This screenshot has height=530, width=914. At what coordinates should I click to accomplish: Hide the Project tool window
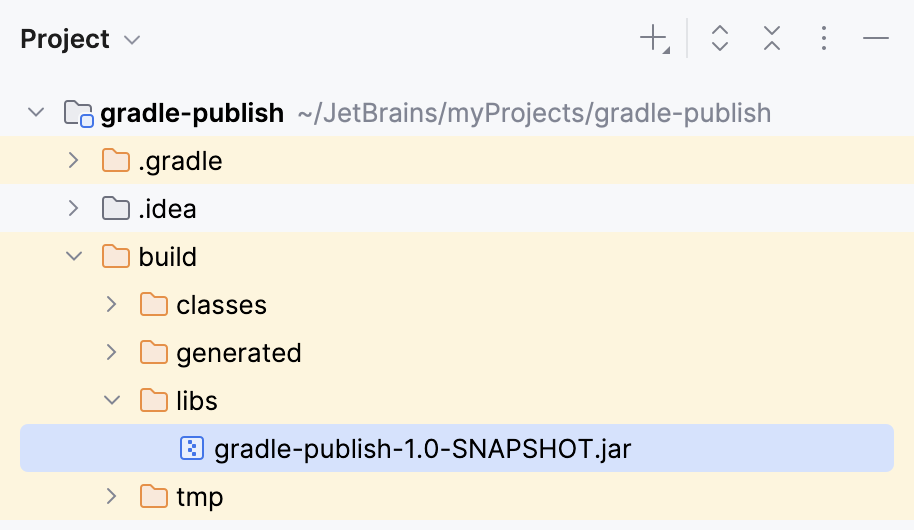[x=876, y=39]
